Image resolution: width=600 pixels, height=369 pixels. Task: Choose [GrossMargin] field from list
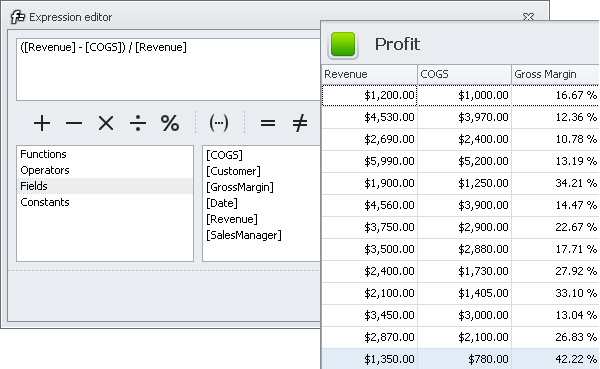tap(240, 187)
